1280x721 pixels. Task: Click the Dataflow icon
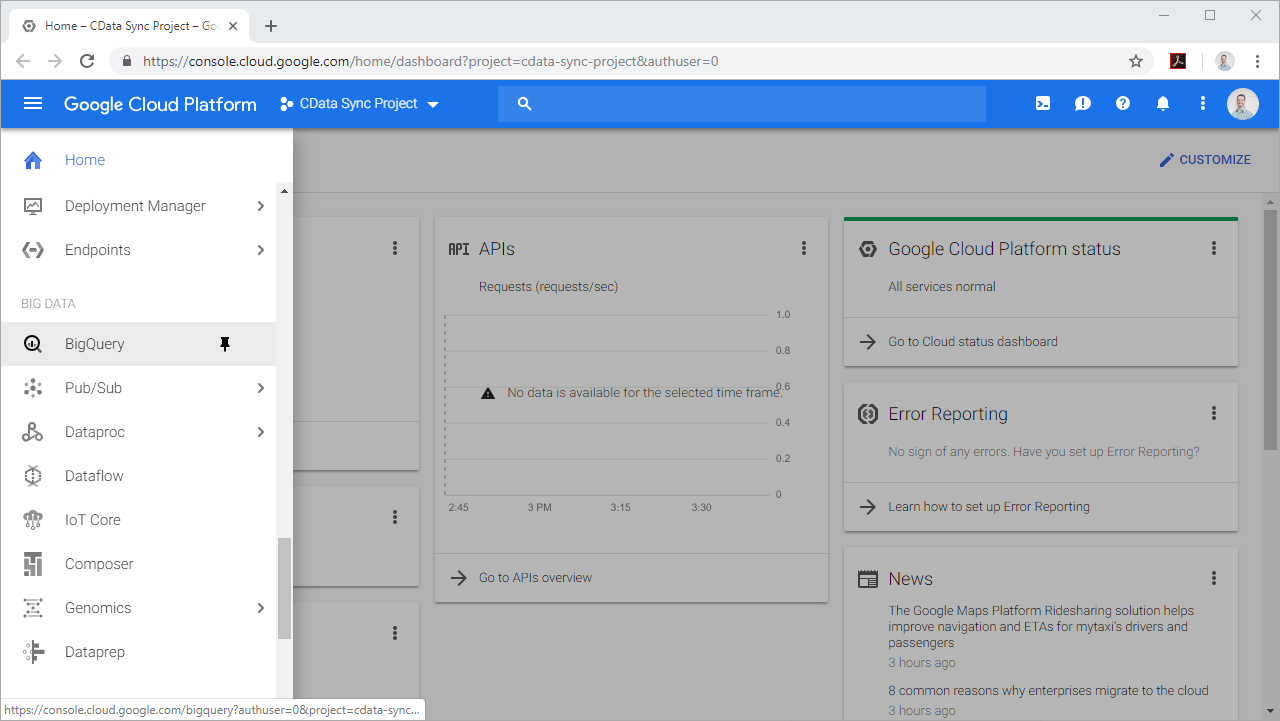click(x=33, y=475)
